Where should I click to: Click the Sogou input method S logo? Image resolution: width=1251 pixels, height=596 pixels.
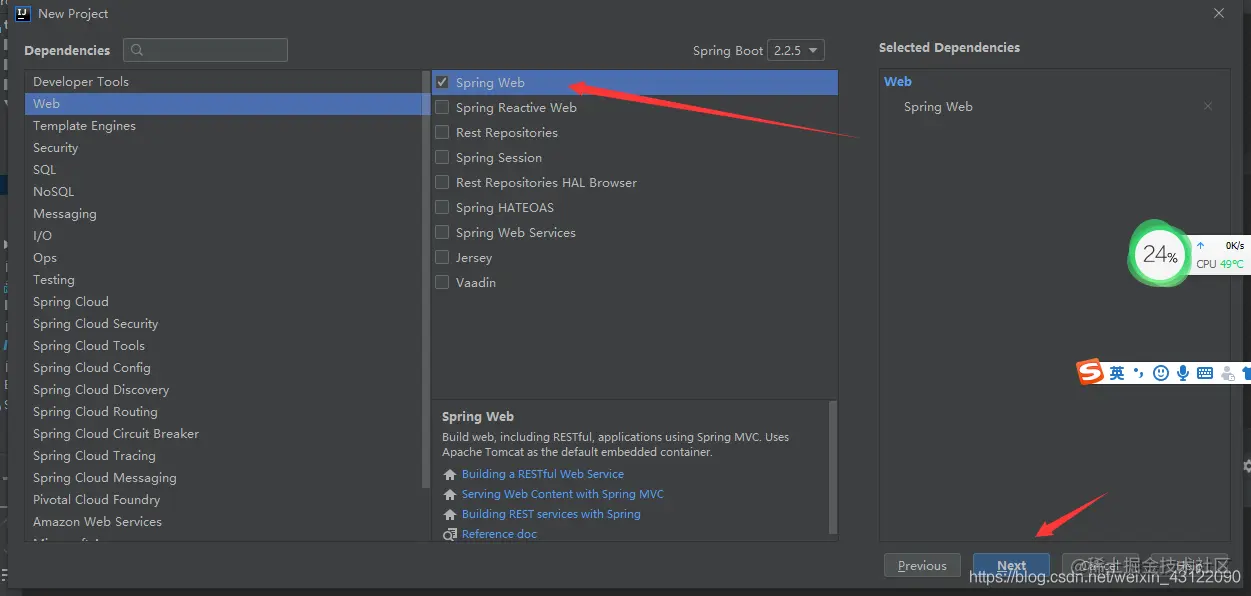click(x=1090, y=372)
